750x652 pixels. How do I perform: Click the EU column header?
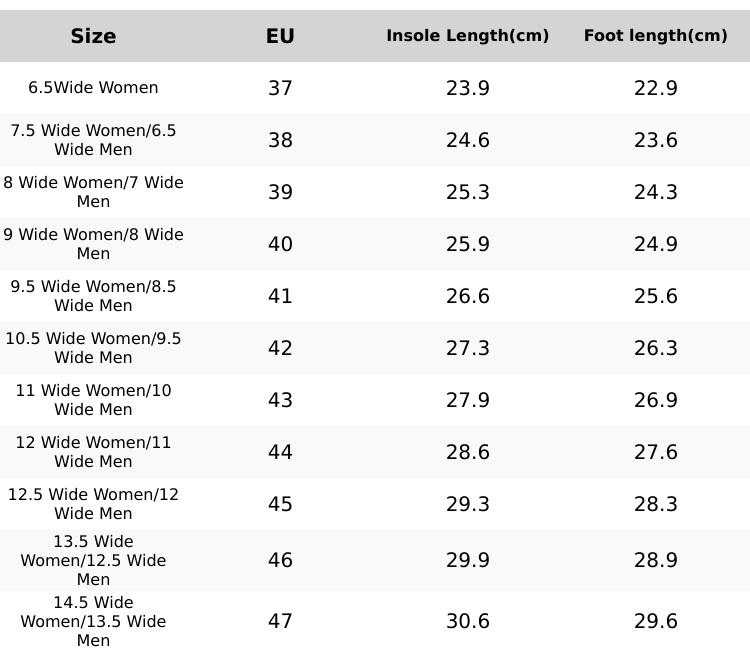[280, 36]
